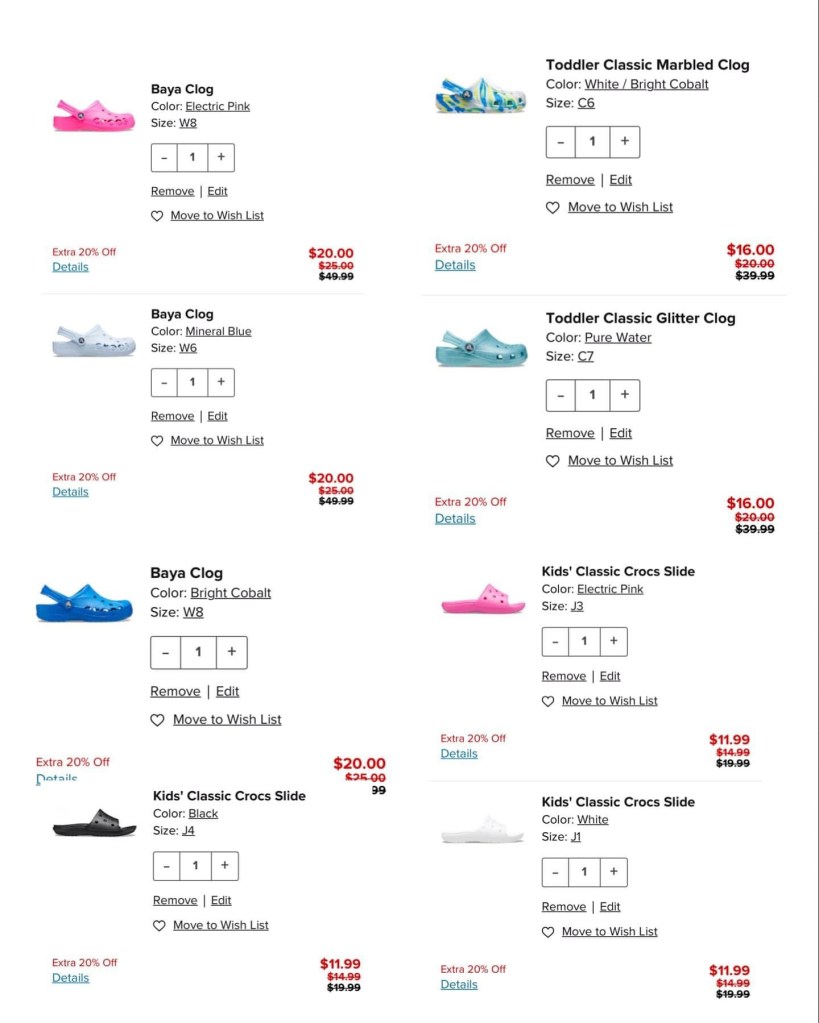
Task: Decrease quantity of Toddler Classic Glitter Clog
Action: coord(560,395)
